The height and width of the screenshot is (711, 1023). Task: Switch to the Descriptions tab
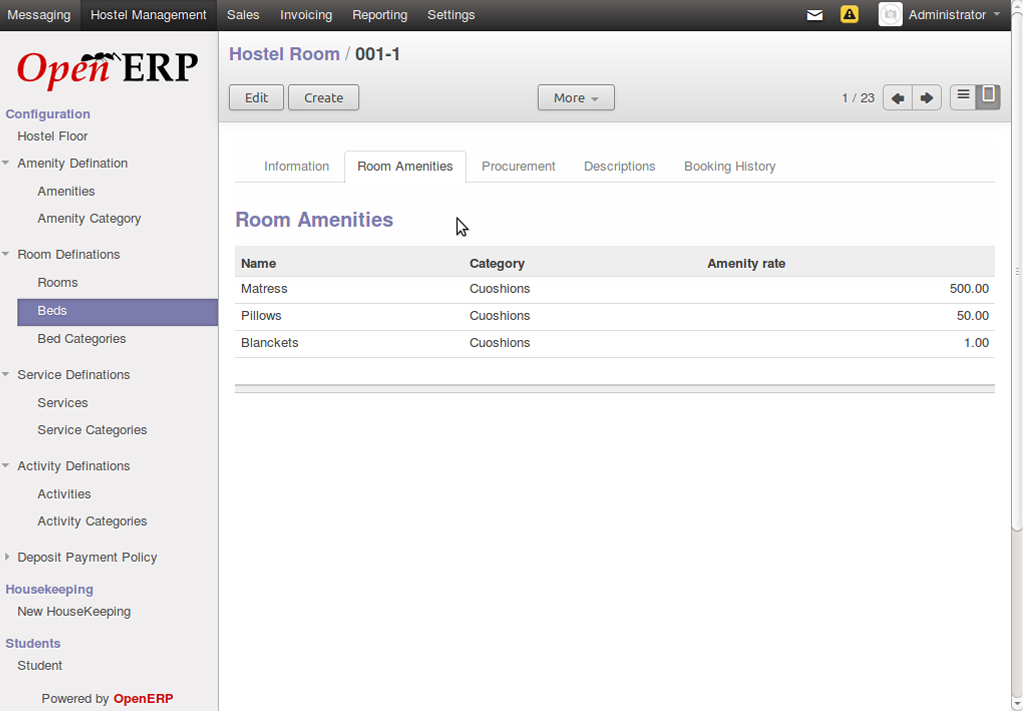pos(620,166)
